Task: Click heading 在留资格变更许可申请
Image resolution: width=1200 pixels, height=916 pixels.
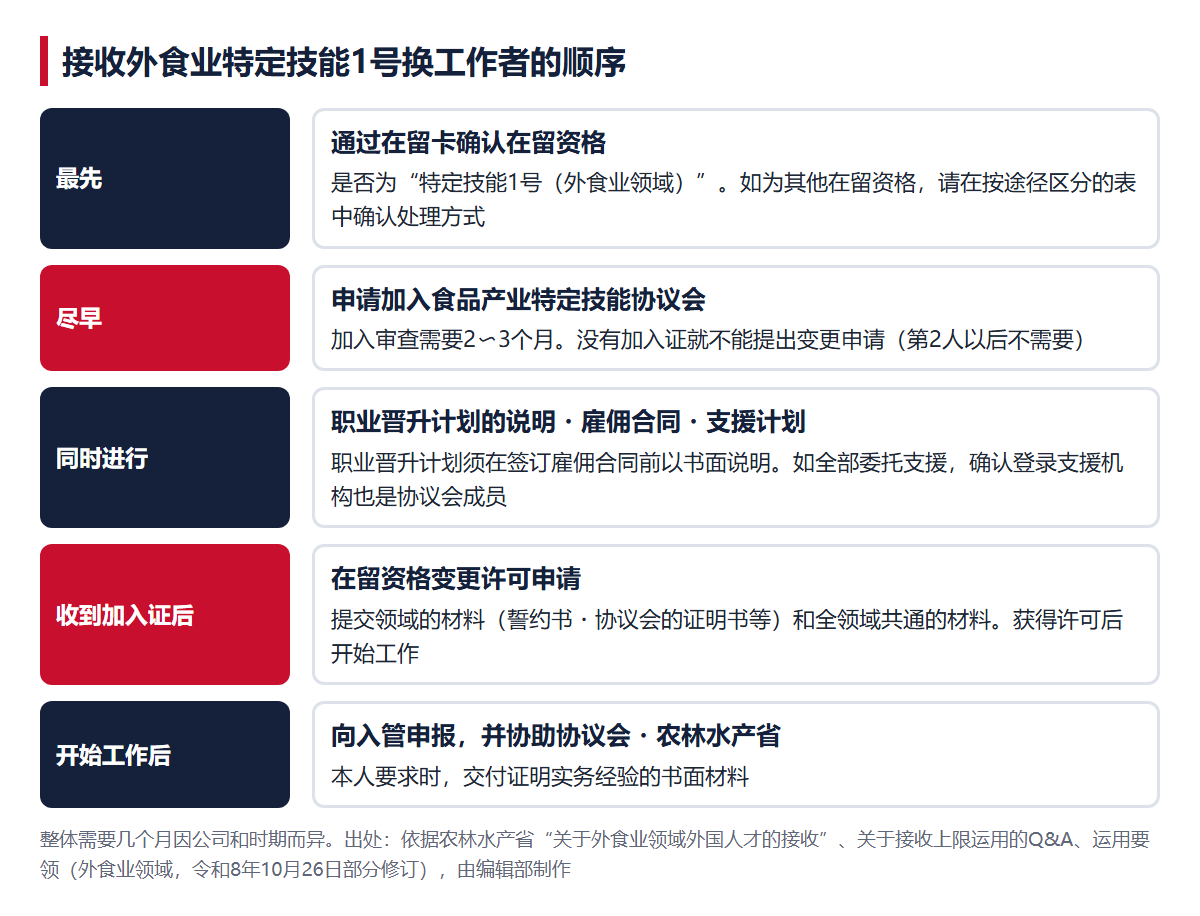Action: (x=456, y=579)
